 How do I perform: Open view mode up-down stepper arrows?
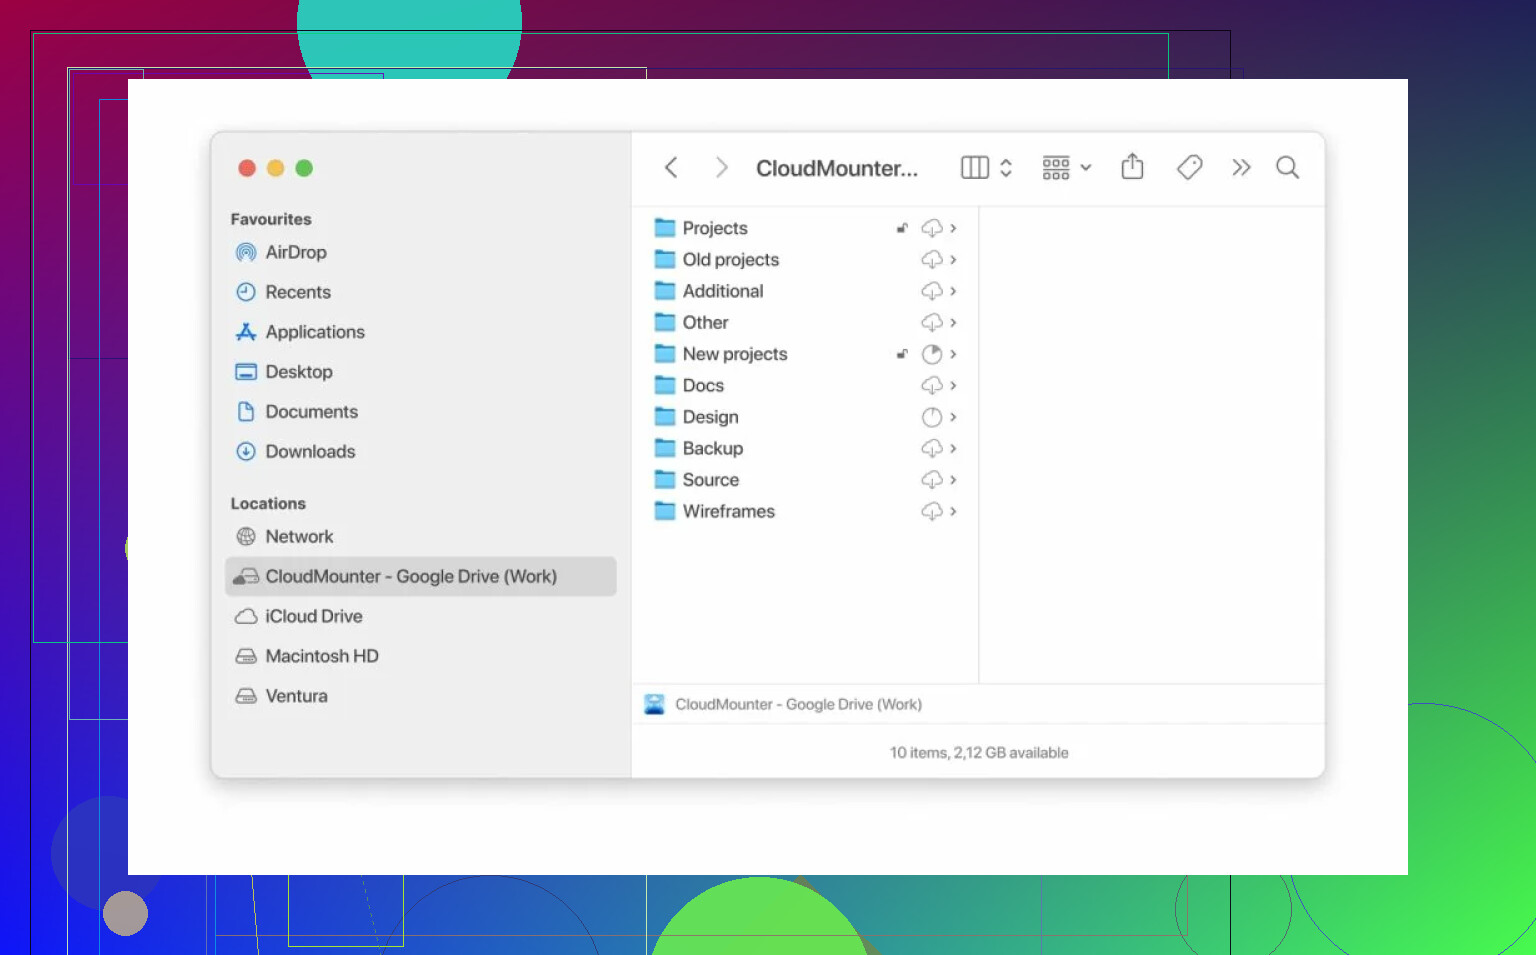pyautogui.click(x=1006, y=168)
